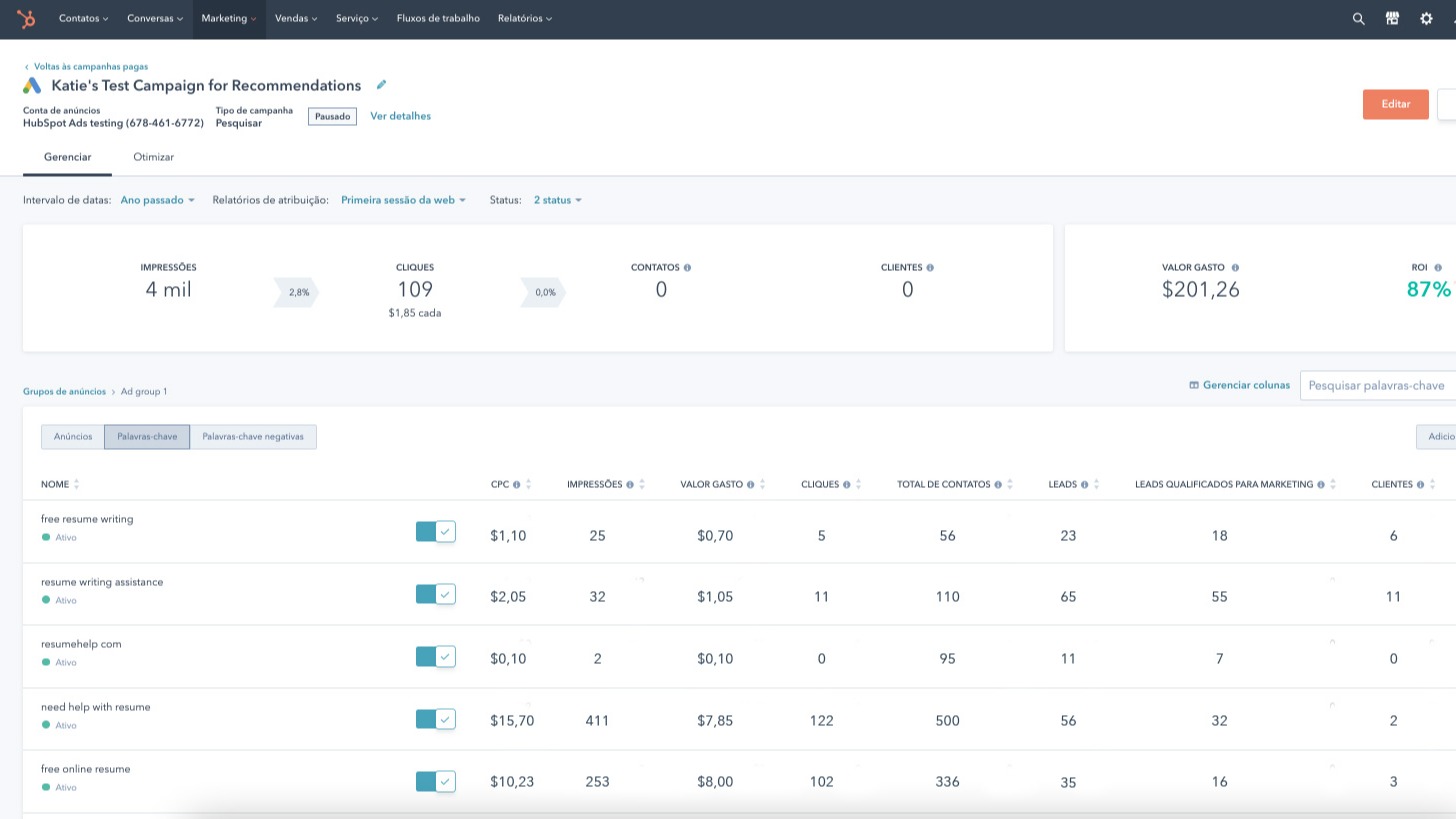Click the pencil icon beside campaign name
This screenshot has height=819, width=1456.
[x=381, y=85]
